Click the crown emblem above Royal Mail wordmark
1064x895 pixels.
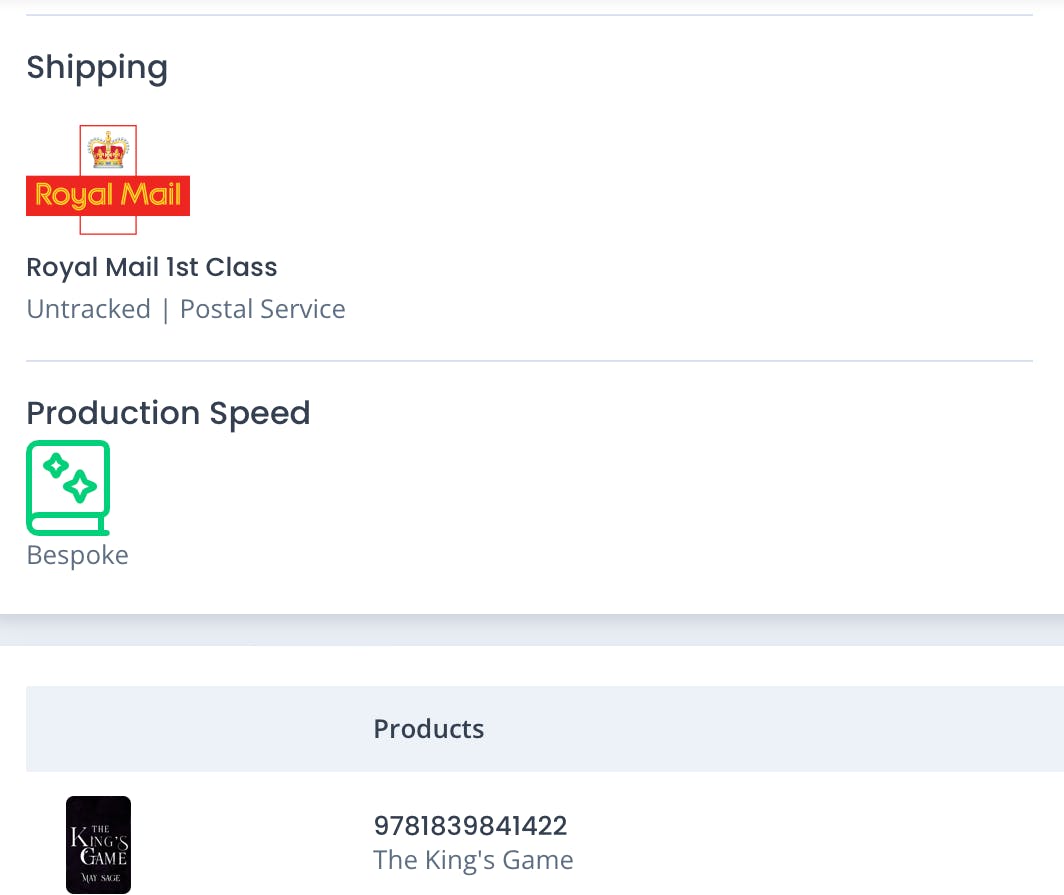[108, 150]
